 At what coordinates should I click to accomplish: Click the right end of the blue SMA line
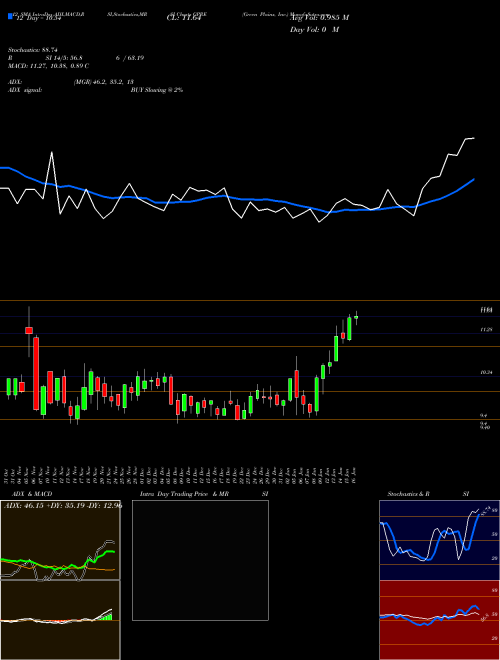pyautogui.click(x=474, y=179)
